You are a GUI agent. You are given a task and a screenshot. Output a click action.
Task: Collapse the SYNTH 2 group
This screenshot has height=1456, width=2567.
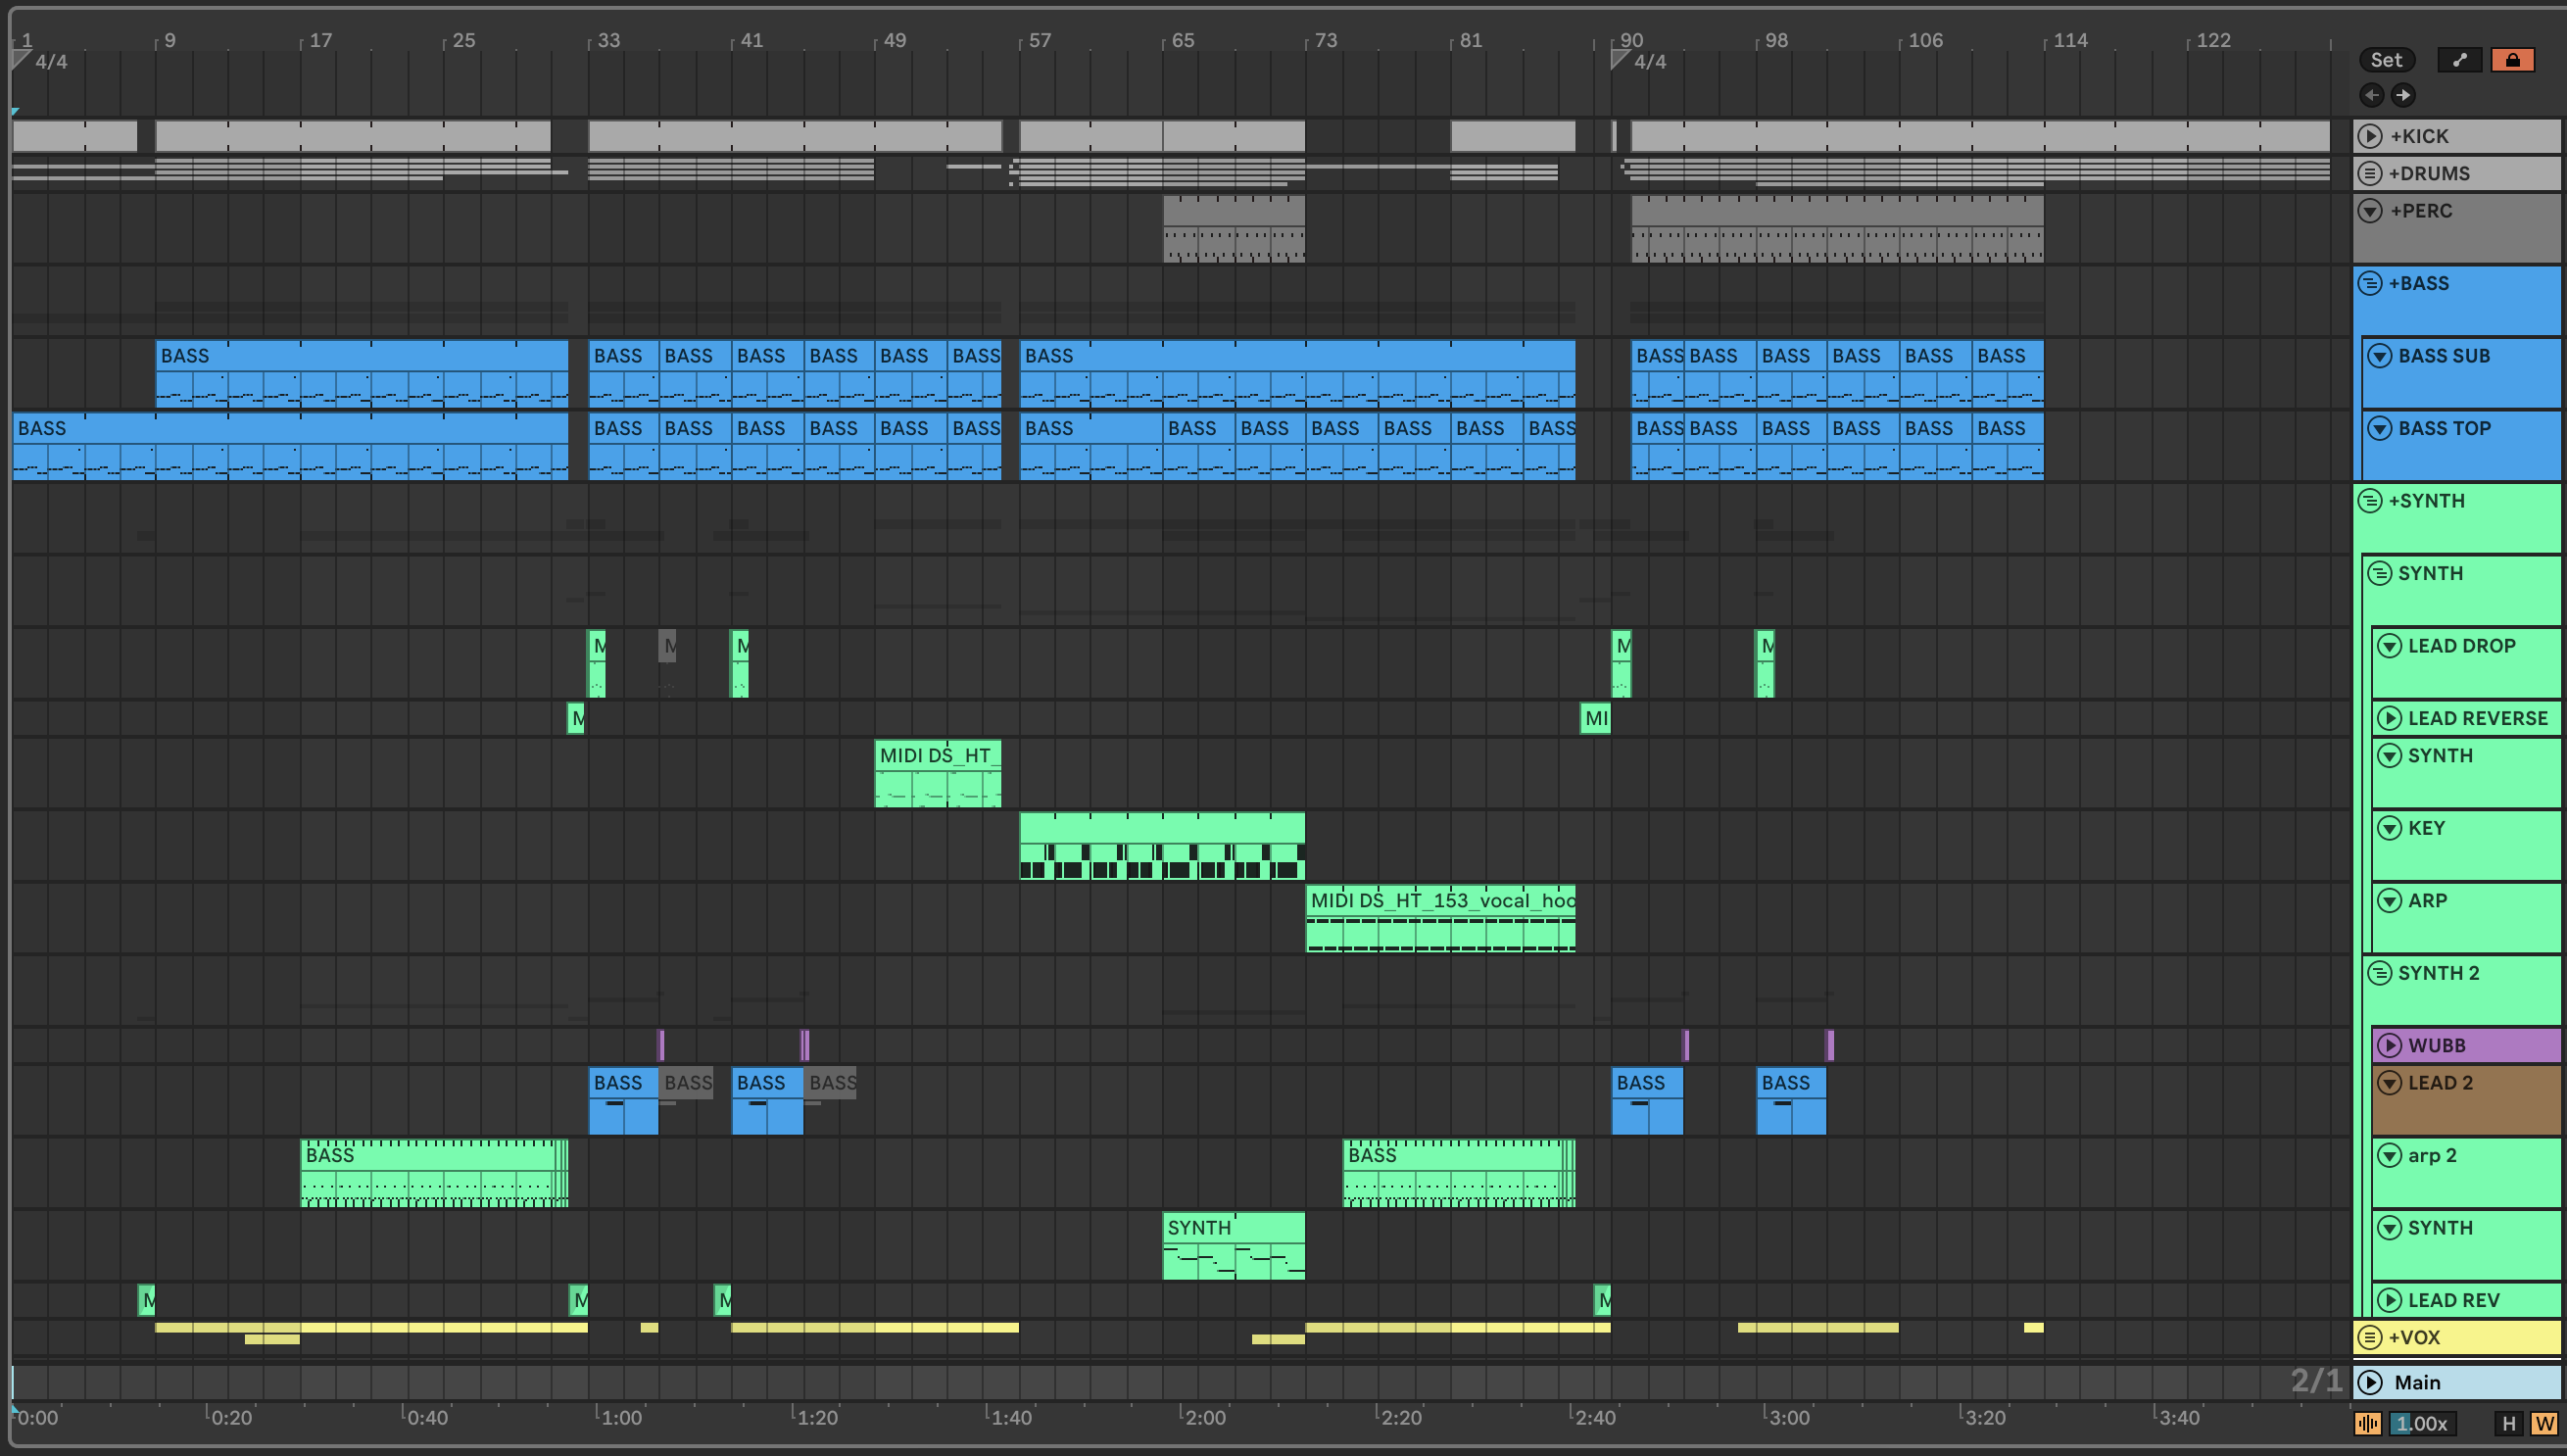pyautogui.click(x=2379, y=973)
